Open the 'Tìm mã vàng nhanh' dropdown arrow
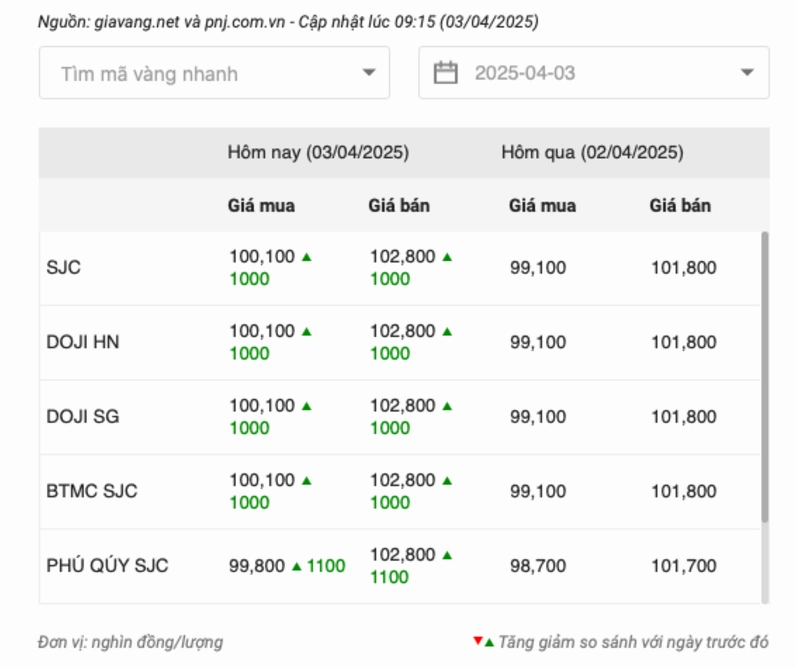 point(369,73)
